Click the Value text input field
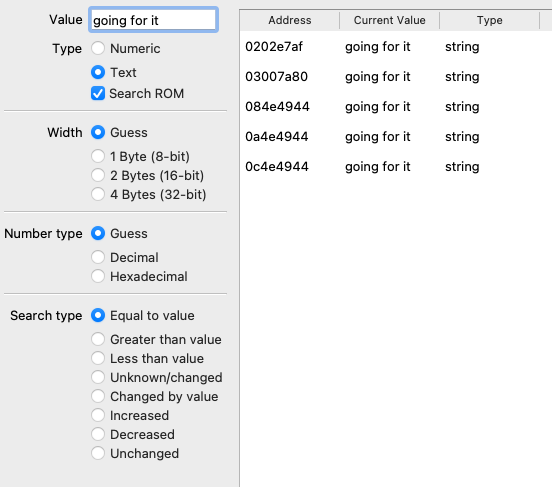This screenshot has height=487, width=552. tap(153, 20)
